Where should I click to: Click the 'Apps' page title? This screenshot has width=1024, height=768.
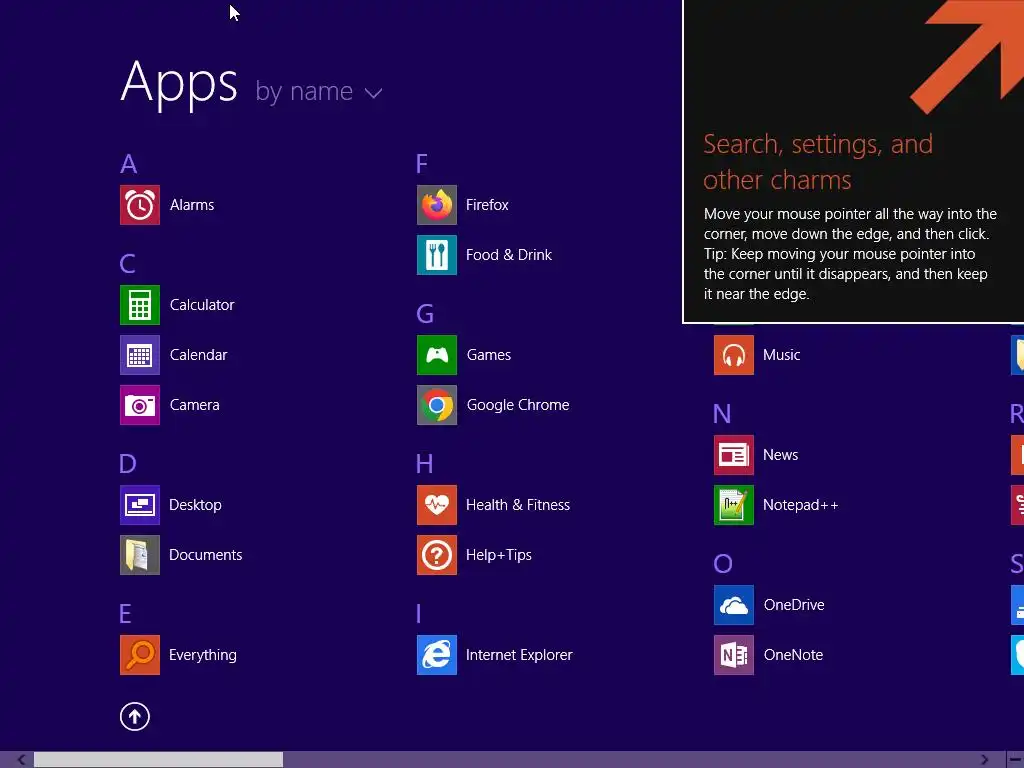179,84
